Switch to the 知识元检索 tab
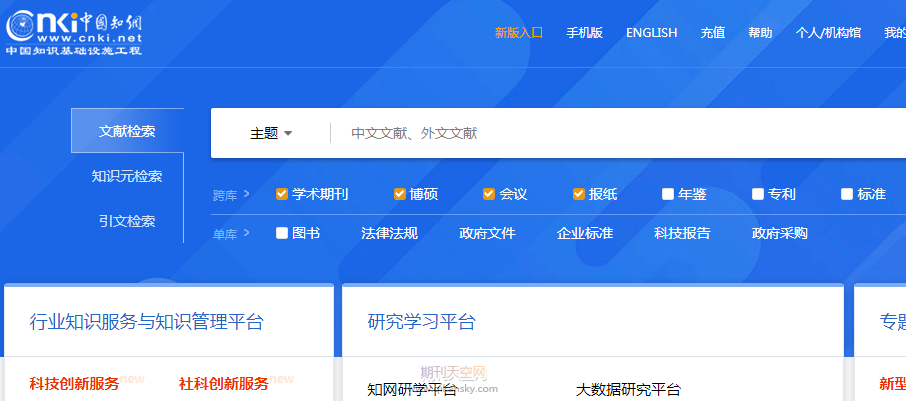Image resolution: width=906 pixels, height=401 pixels. (127, 176)
